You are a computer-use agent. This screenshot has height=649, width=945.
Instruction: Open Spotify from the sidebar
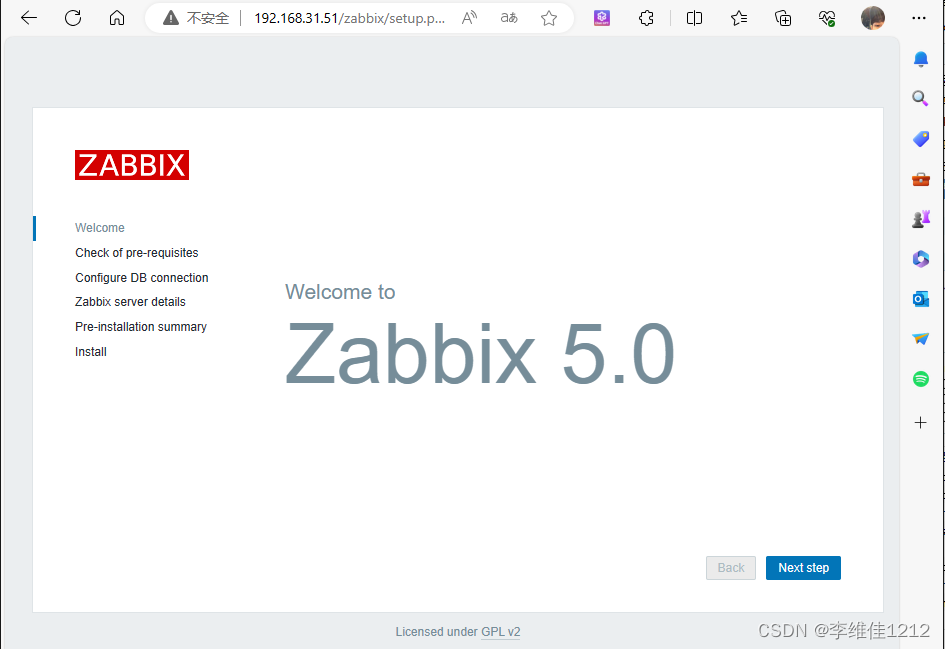(x=920, y=378)
